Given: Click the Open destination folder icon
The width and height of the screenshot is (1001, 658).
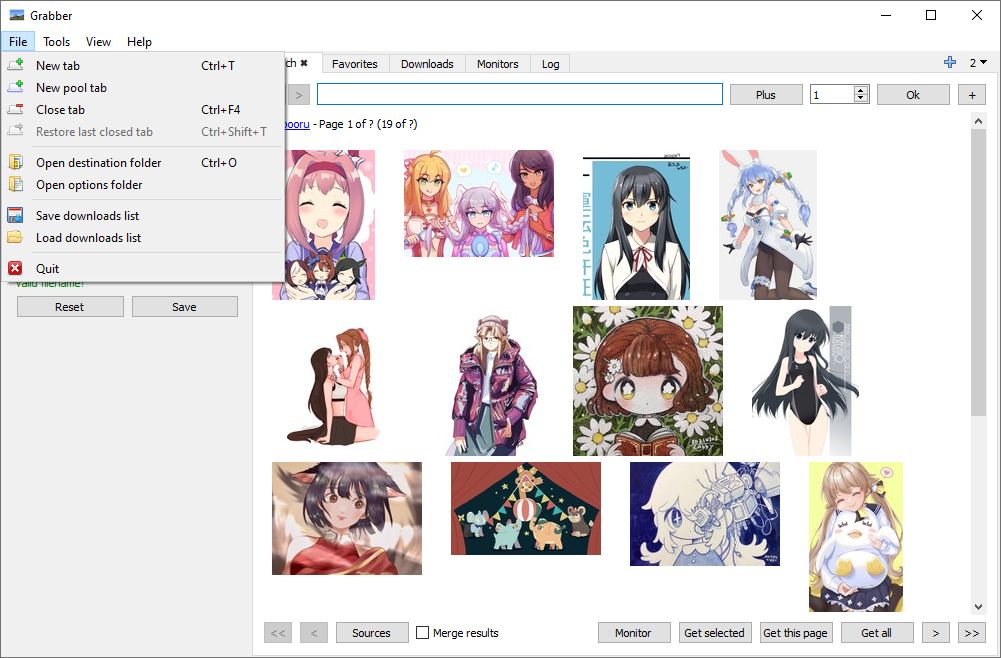Looking at the screenshot, I should pos(15,162).
